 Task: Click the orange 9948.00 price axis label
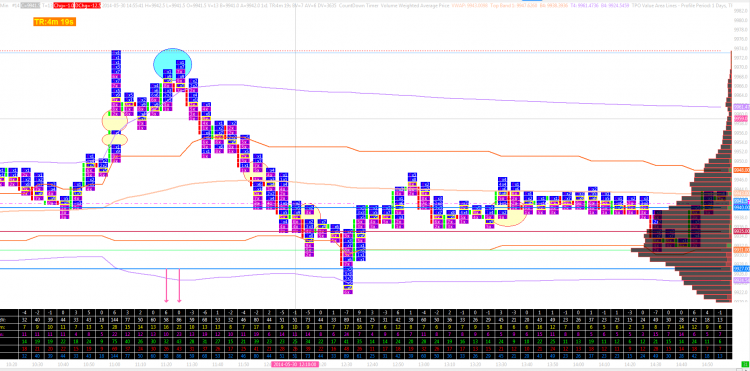click(x=741, y=170)
